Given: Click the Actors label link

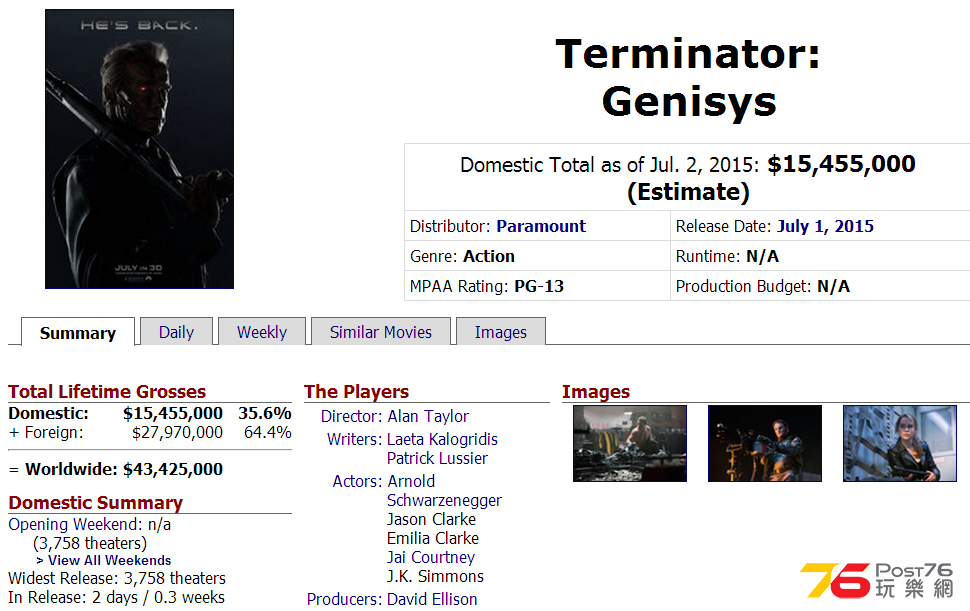Looking at the screenshot, I should coord(358,481).
